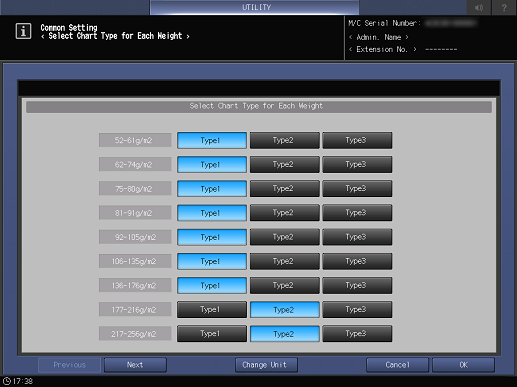Viewport: 517px width, 387px height.
Task: Click the M/C Serial Number text
Action: coord(384,23)
